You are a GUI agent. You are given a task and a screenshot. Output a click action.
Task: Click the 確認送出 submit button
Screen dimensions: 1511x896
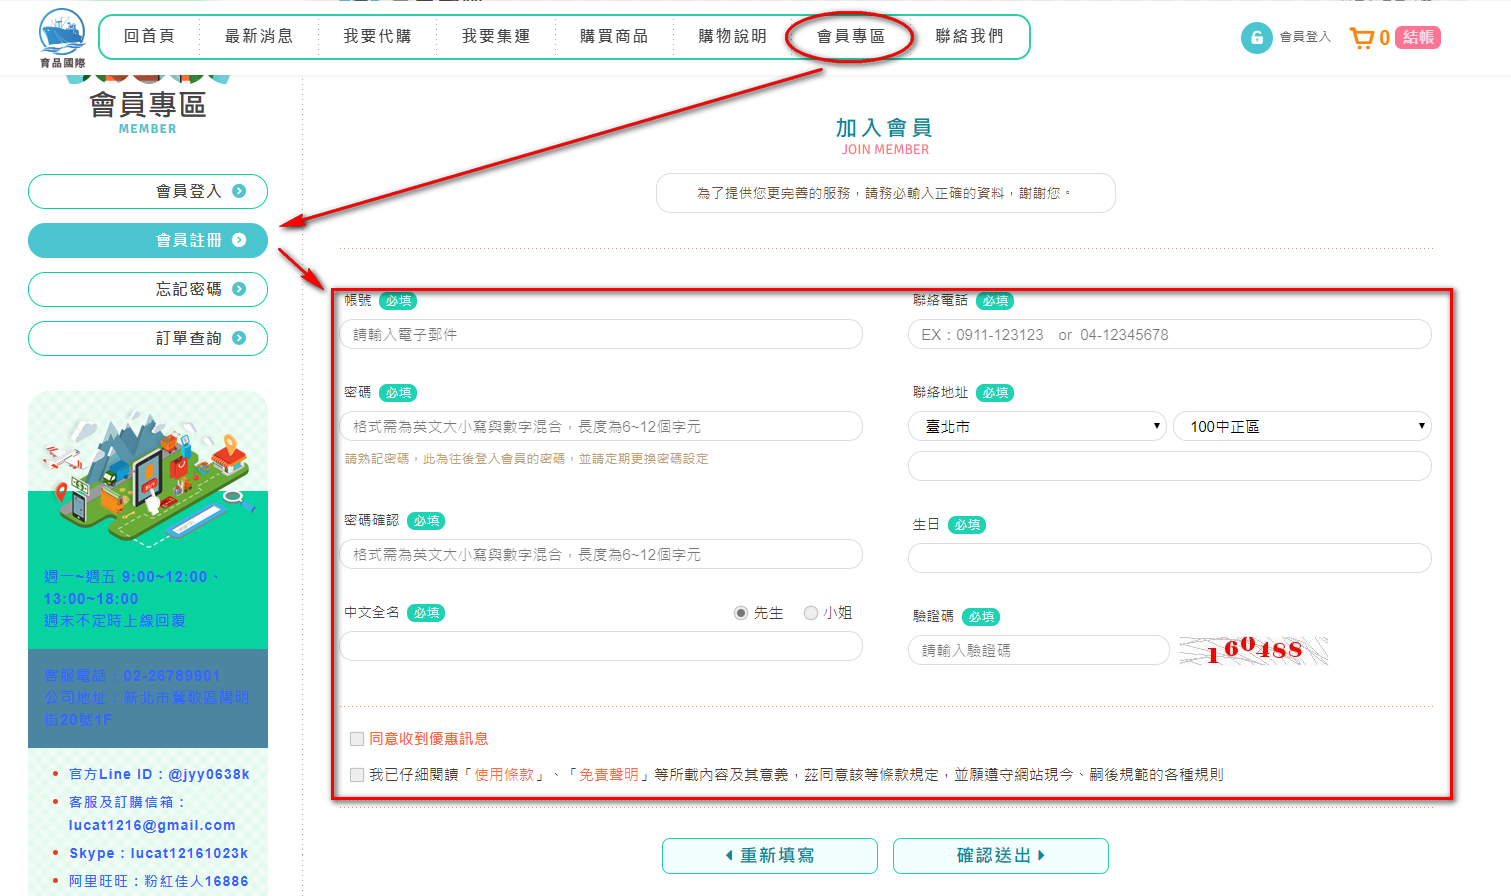1000,856
